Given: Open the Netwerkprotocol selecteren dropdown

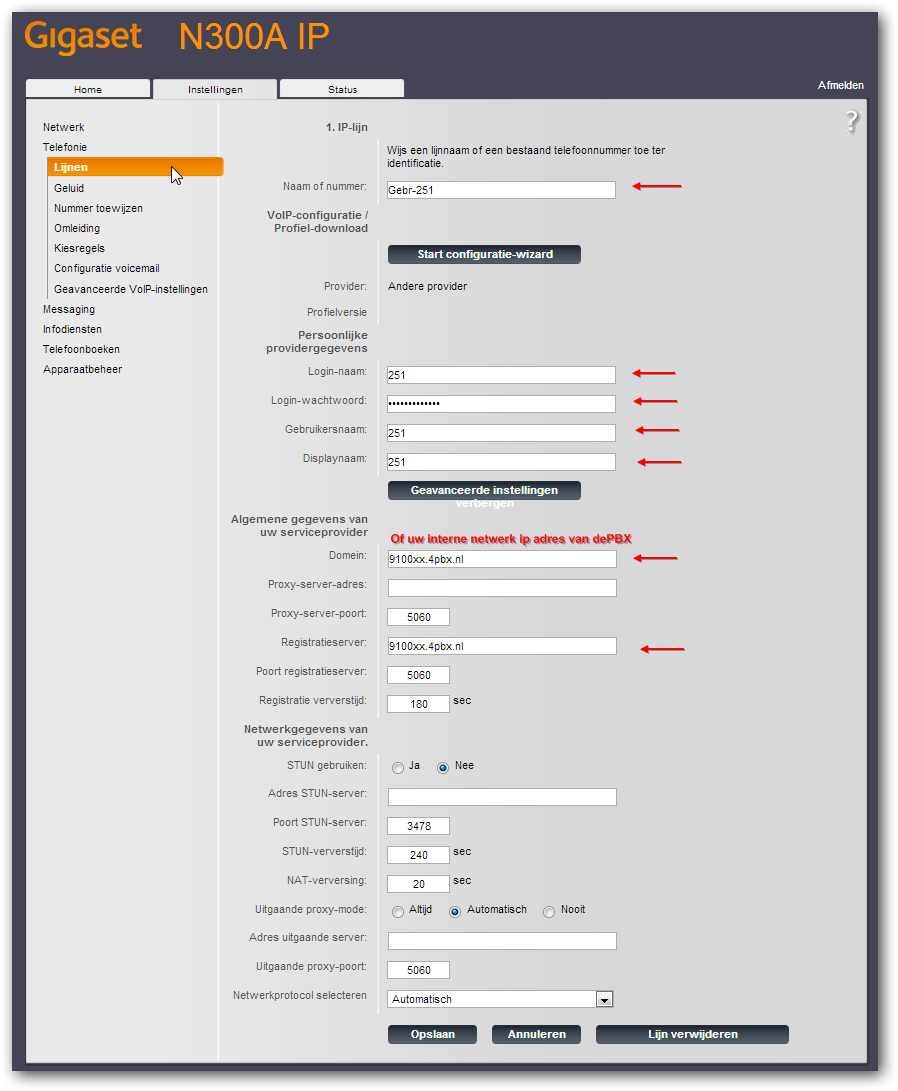Looking at the screenshot, I should pos(603,999).
